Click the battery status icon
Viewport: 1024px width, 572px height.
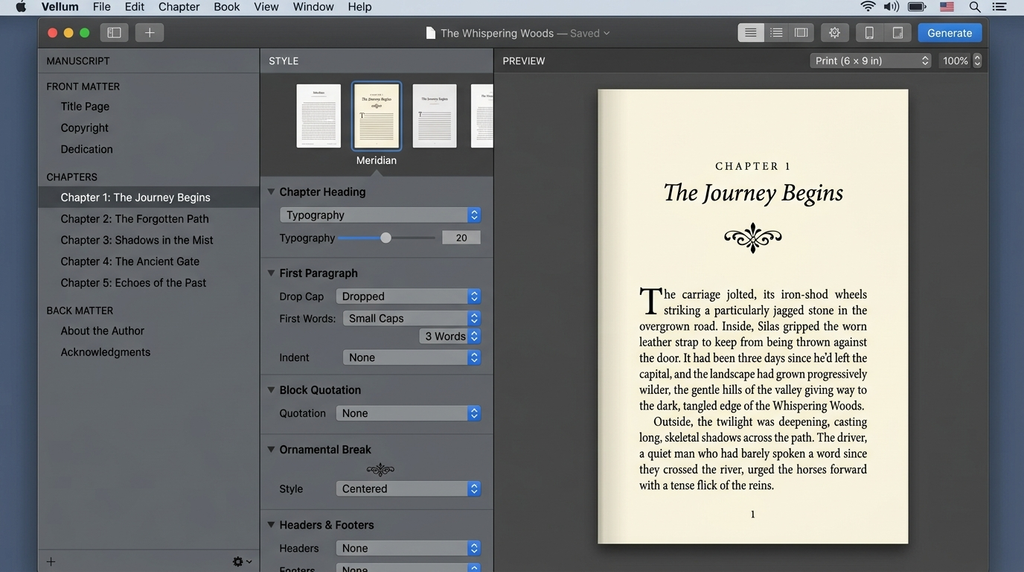pos(917,7)
